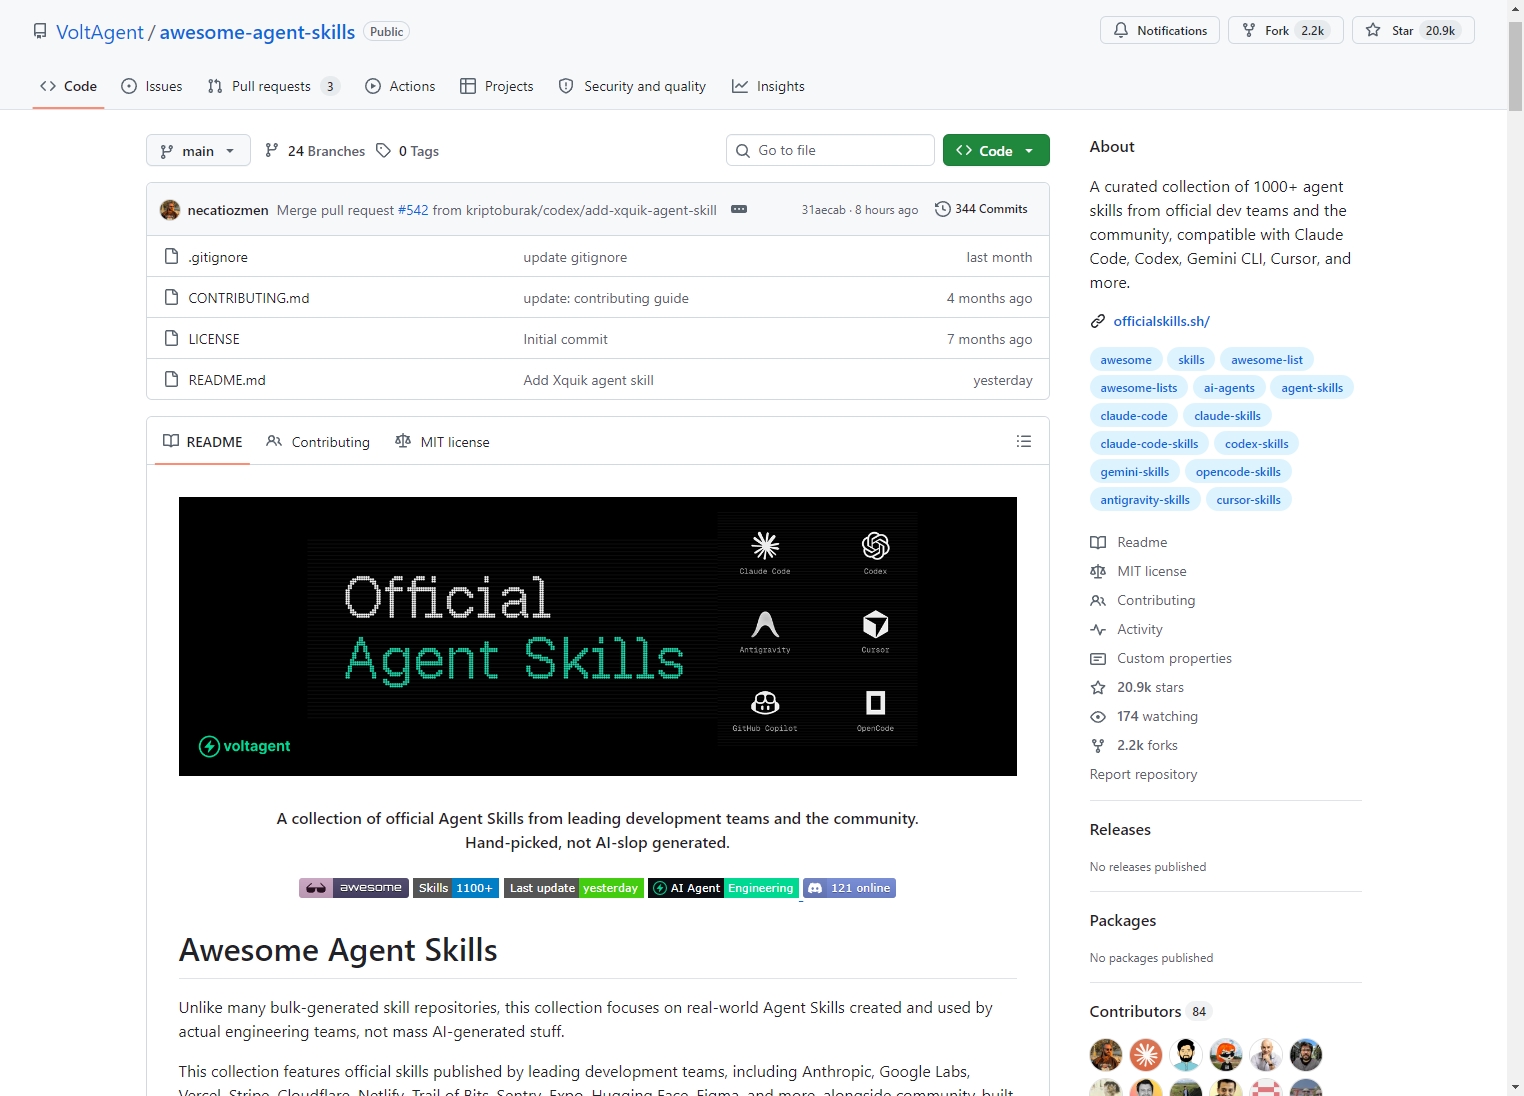
Task: Open the 'Initial commit' commit message
Action: [x=565, y=339]
